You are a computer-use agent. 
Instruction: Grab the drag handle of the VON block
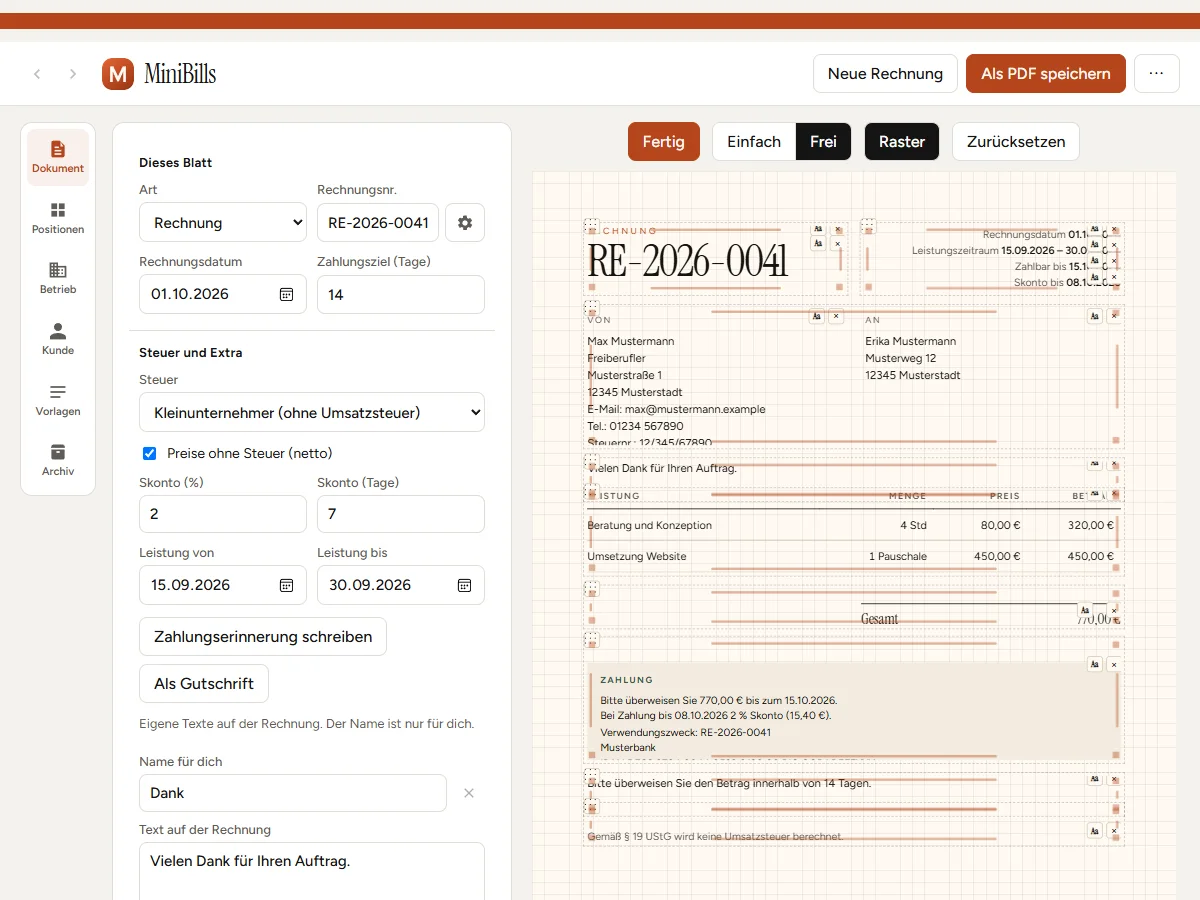coord(591,308)
